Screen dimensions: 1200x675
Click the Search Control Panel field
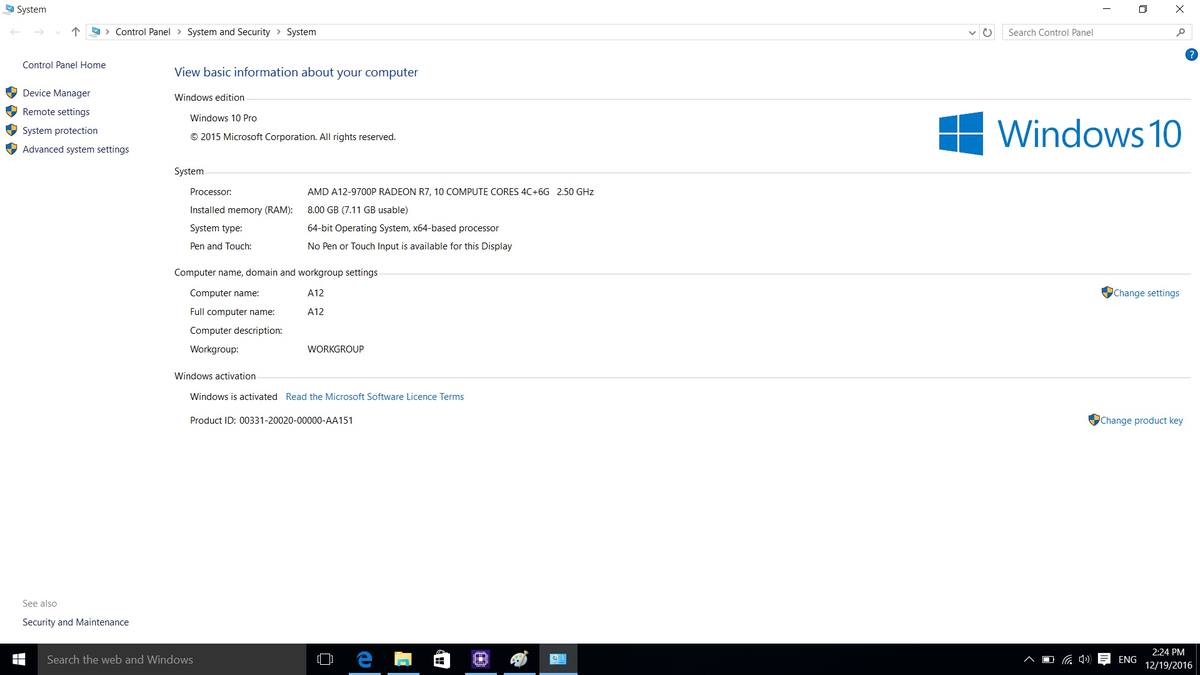pos(1091,32)
